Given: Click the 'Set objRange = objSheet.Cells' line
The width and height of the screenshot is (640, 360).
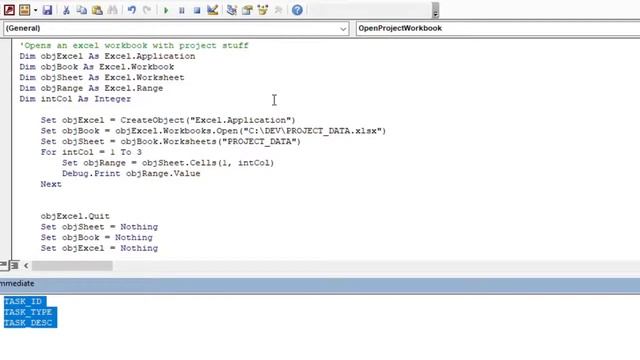Looking at the screenshot, I should coord(168,162).
